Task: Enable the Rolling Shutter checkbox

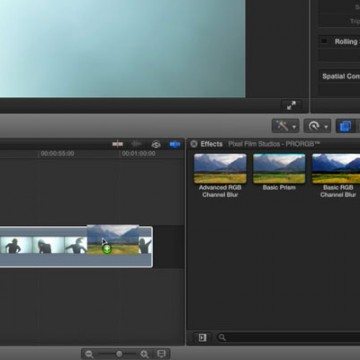Action: click(x=324, y=41)
